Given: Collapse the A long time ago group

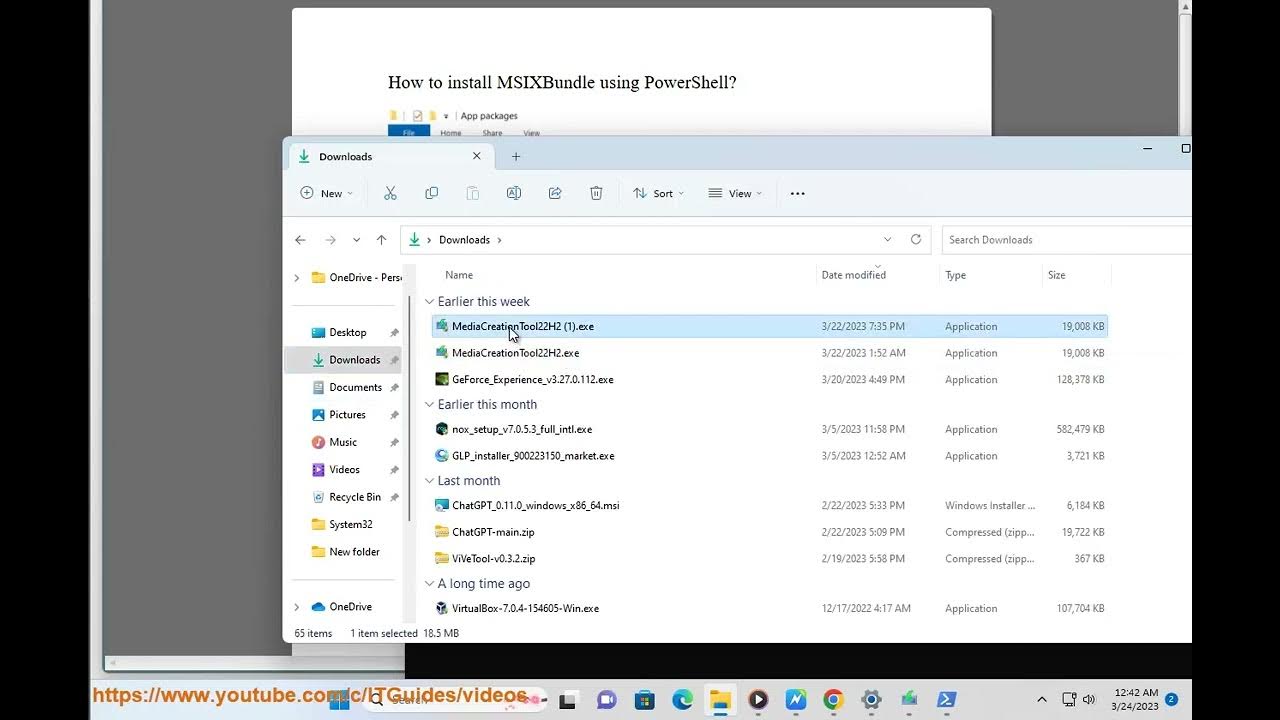Looking at the screenshot, I should 430,584.
